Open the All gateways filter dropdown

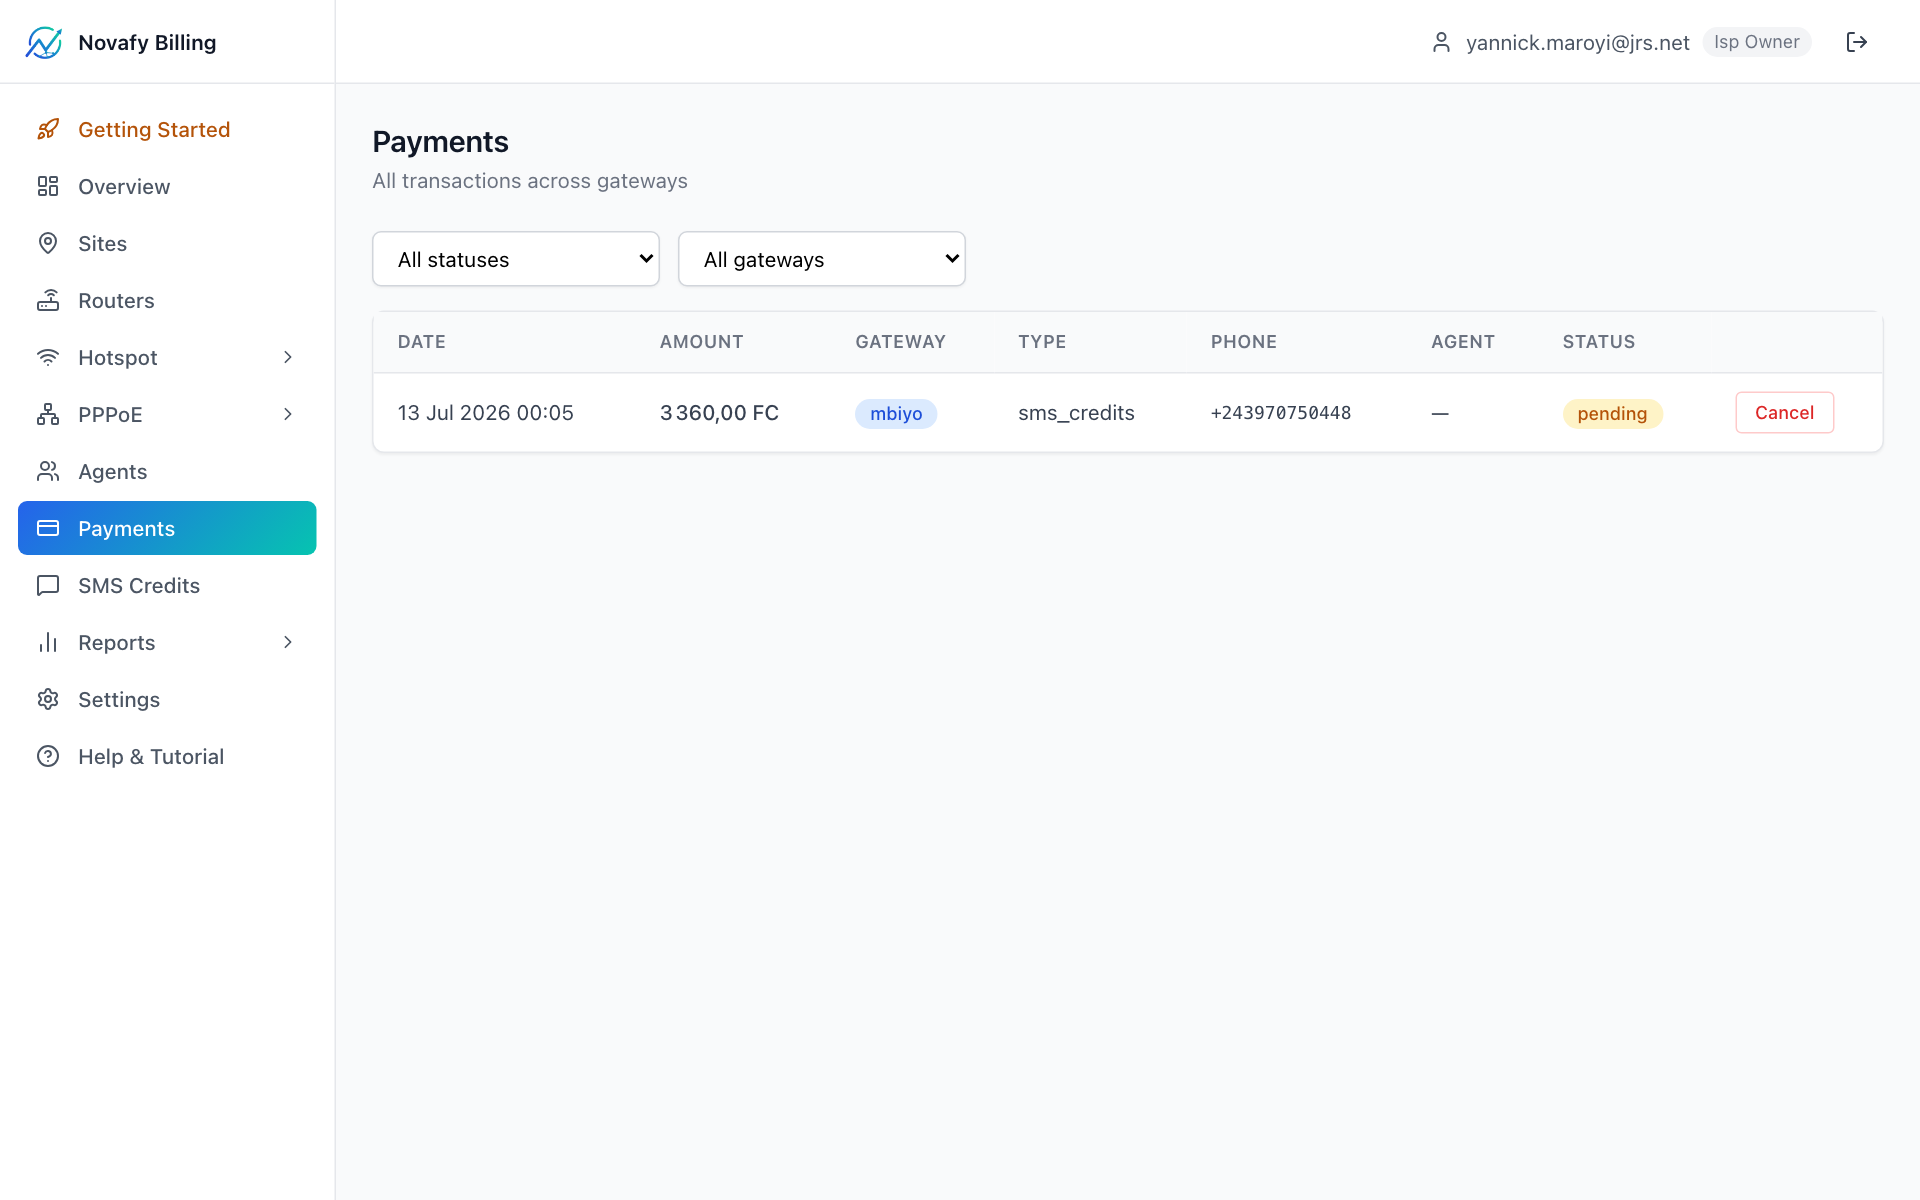coord(822,259)
